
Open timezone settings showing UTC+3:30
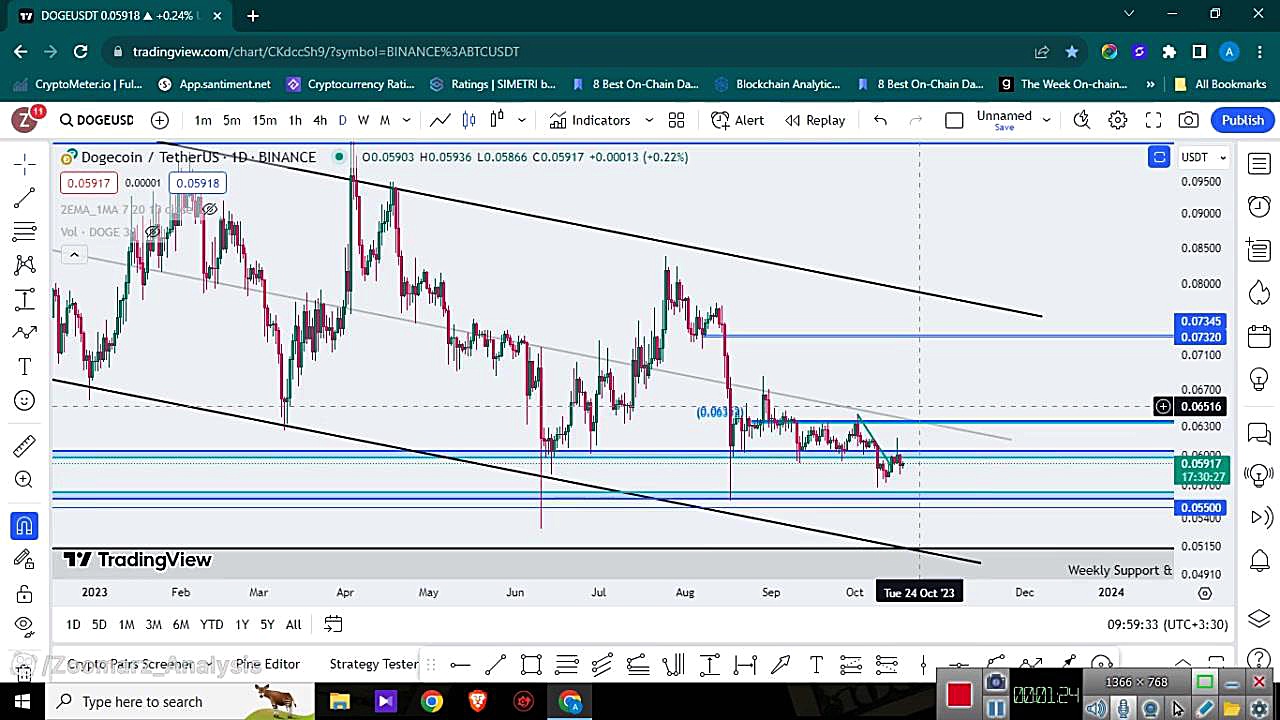pyautogui.click(x=1167, y=624)
